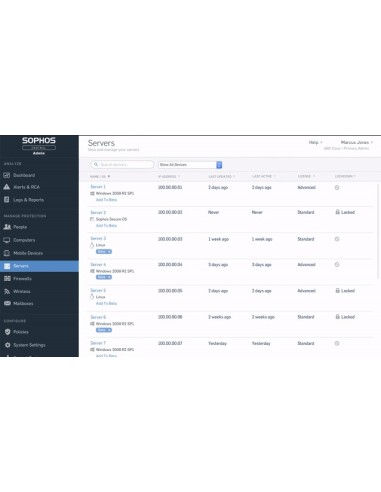Open the Server 4 link

click(98, 264)
